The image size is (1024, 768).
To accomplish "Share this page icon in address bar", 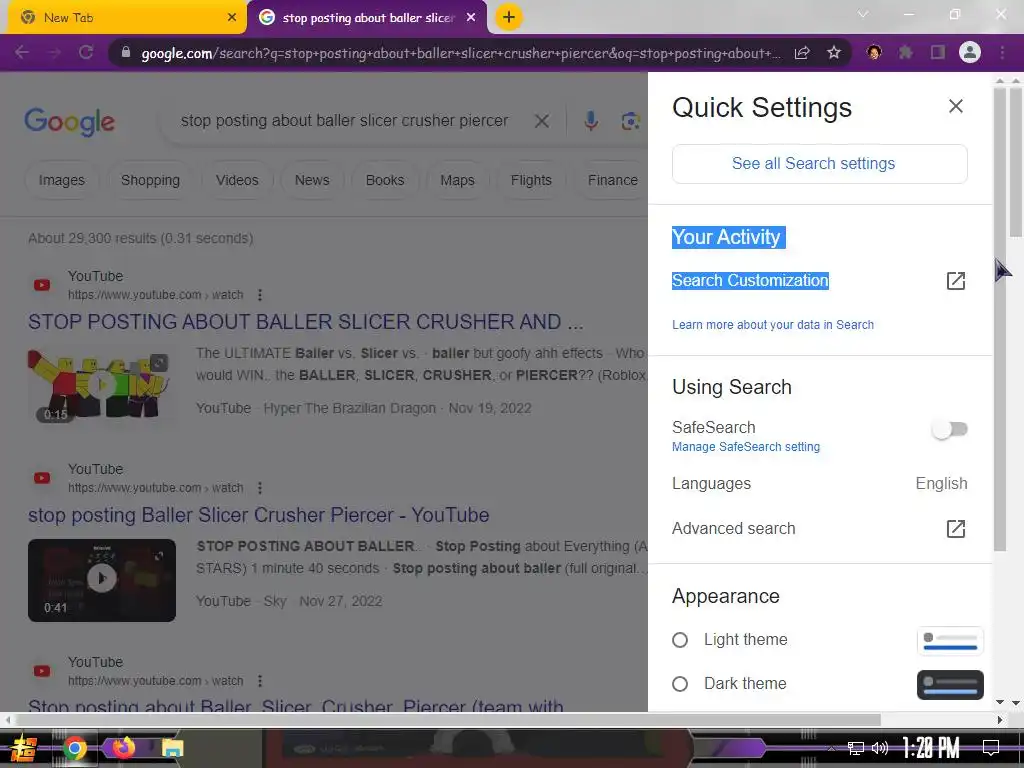I will [802, 53].
